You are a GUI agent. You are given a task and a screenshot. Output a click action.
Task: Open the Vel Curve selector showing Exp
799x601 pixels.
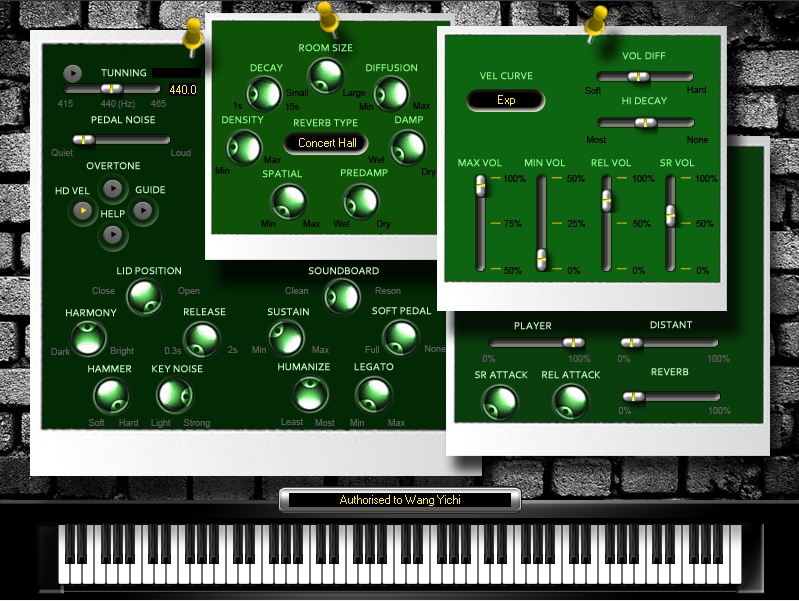tap(506, 101)
